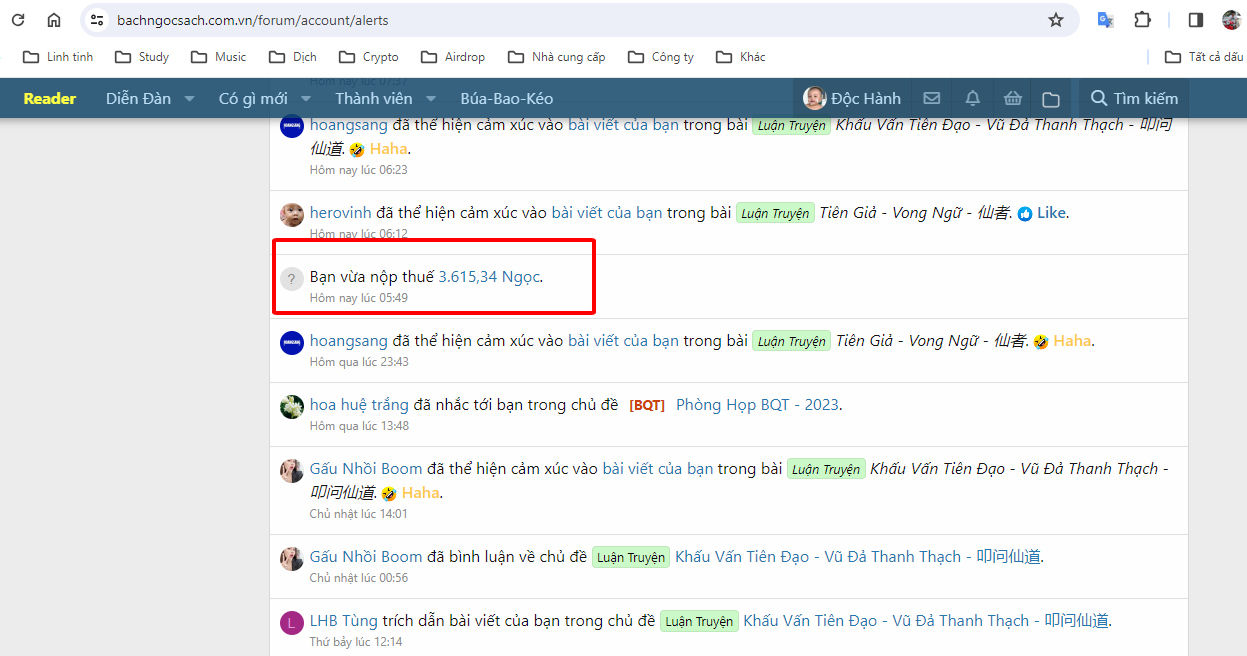Screen dimensions: 1247x656
Task: Open the browser extensions puzzle icon
Action: click(1142, 20)
